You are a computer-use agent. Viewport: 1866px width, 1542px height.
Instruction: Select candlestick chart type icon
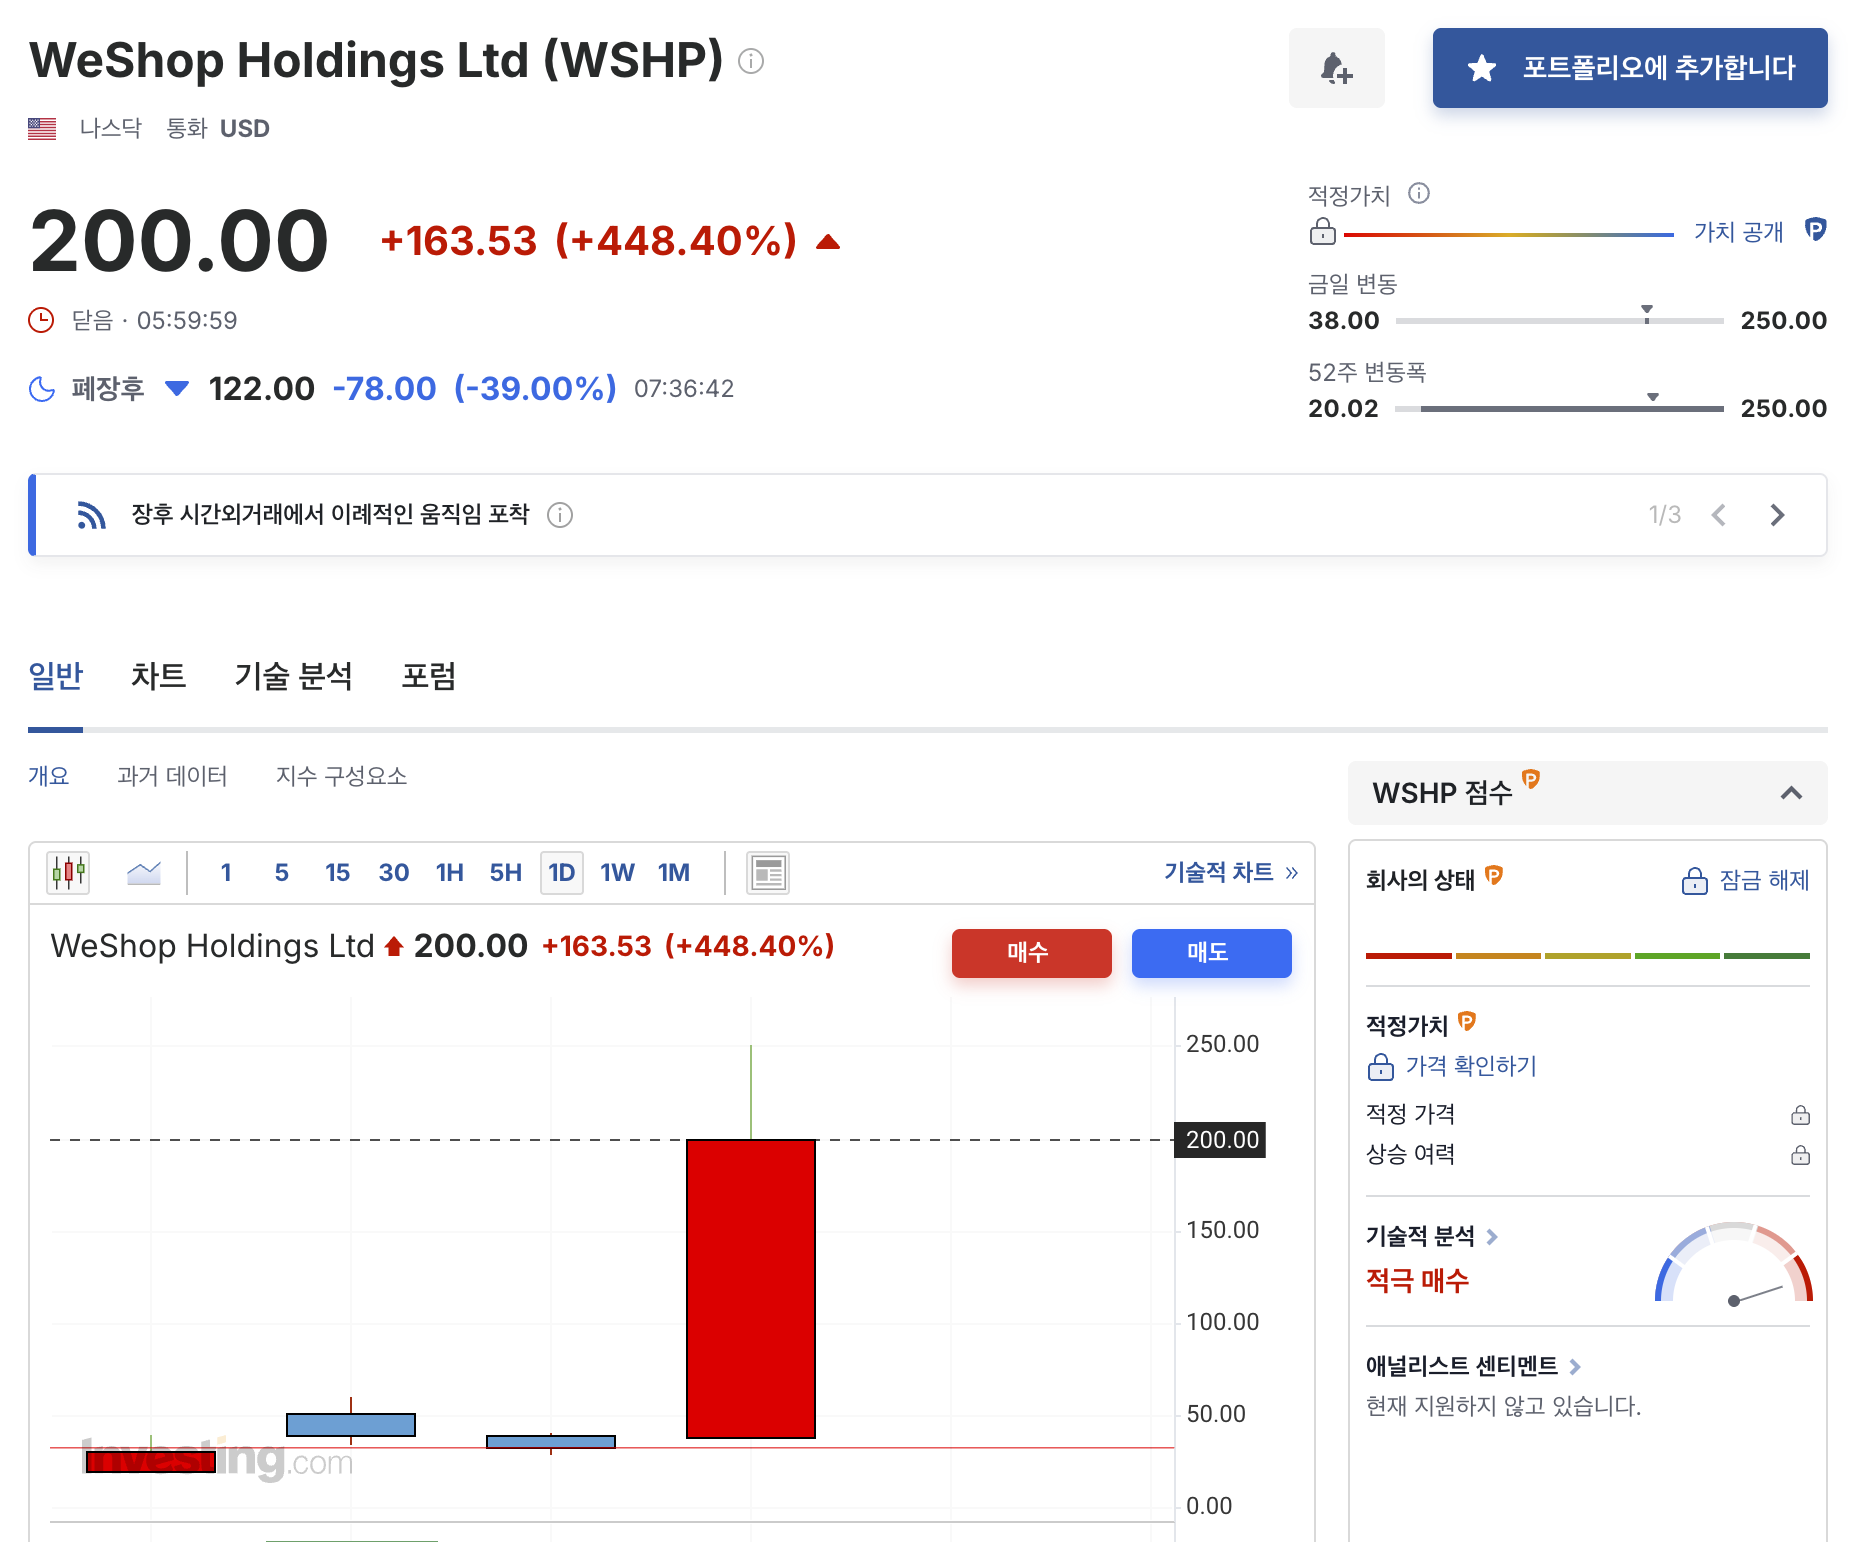click(x=69, y=873)
